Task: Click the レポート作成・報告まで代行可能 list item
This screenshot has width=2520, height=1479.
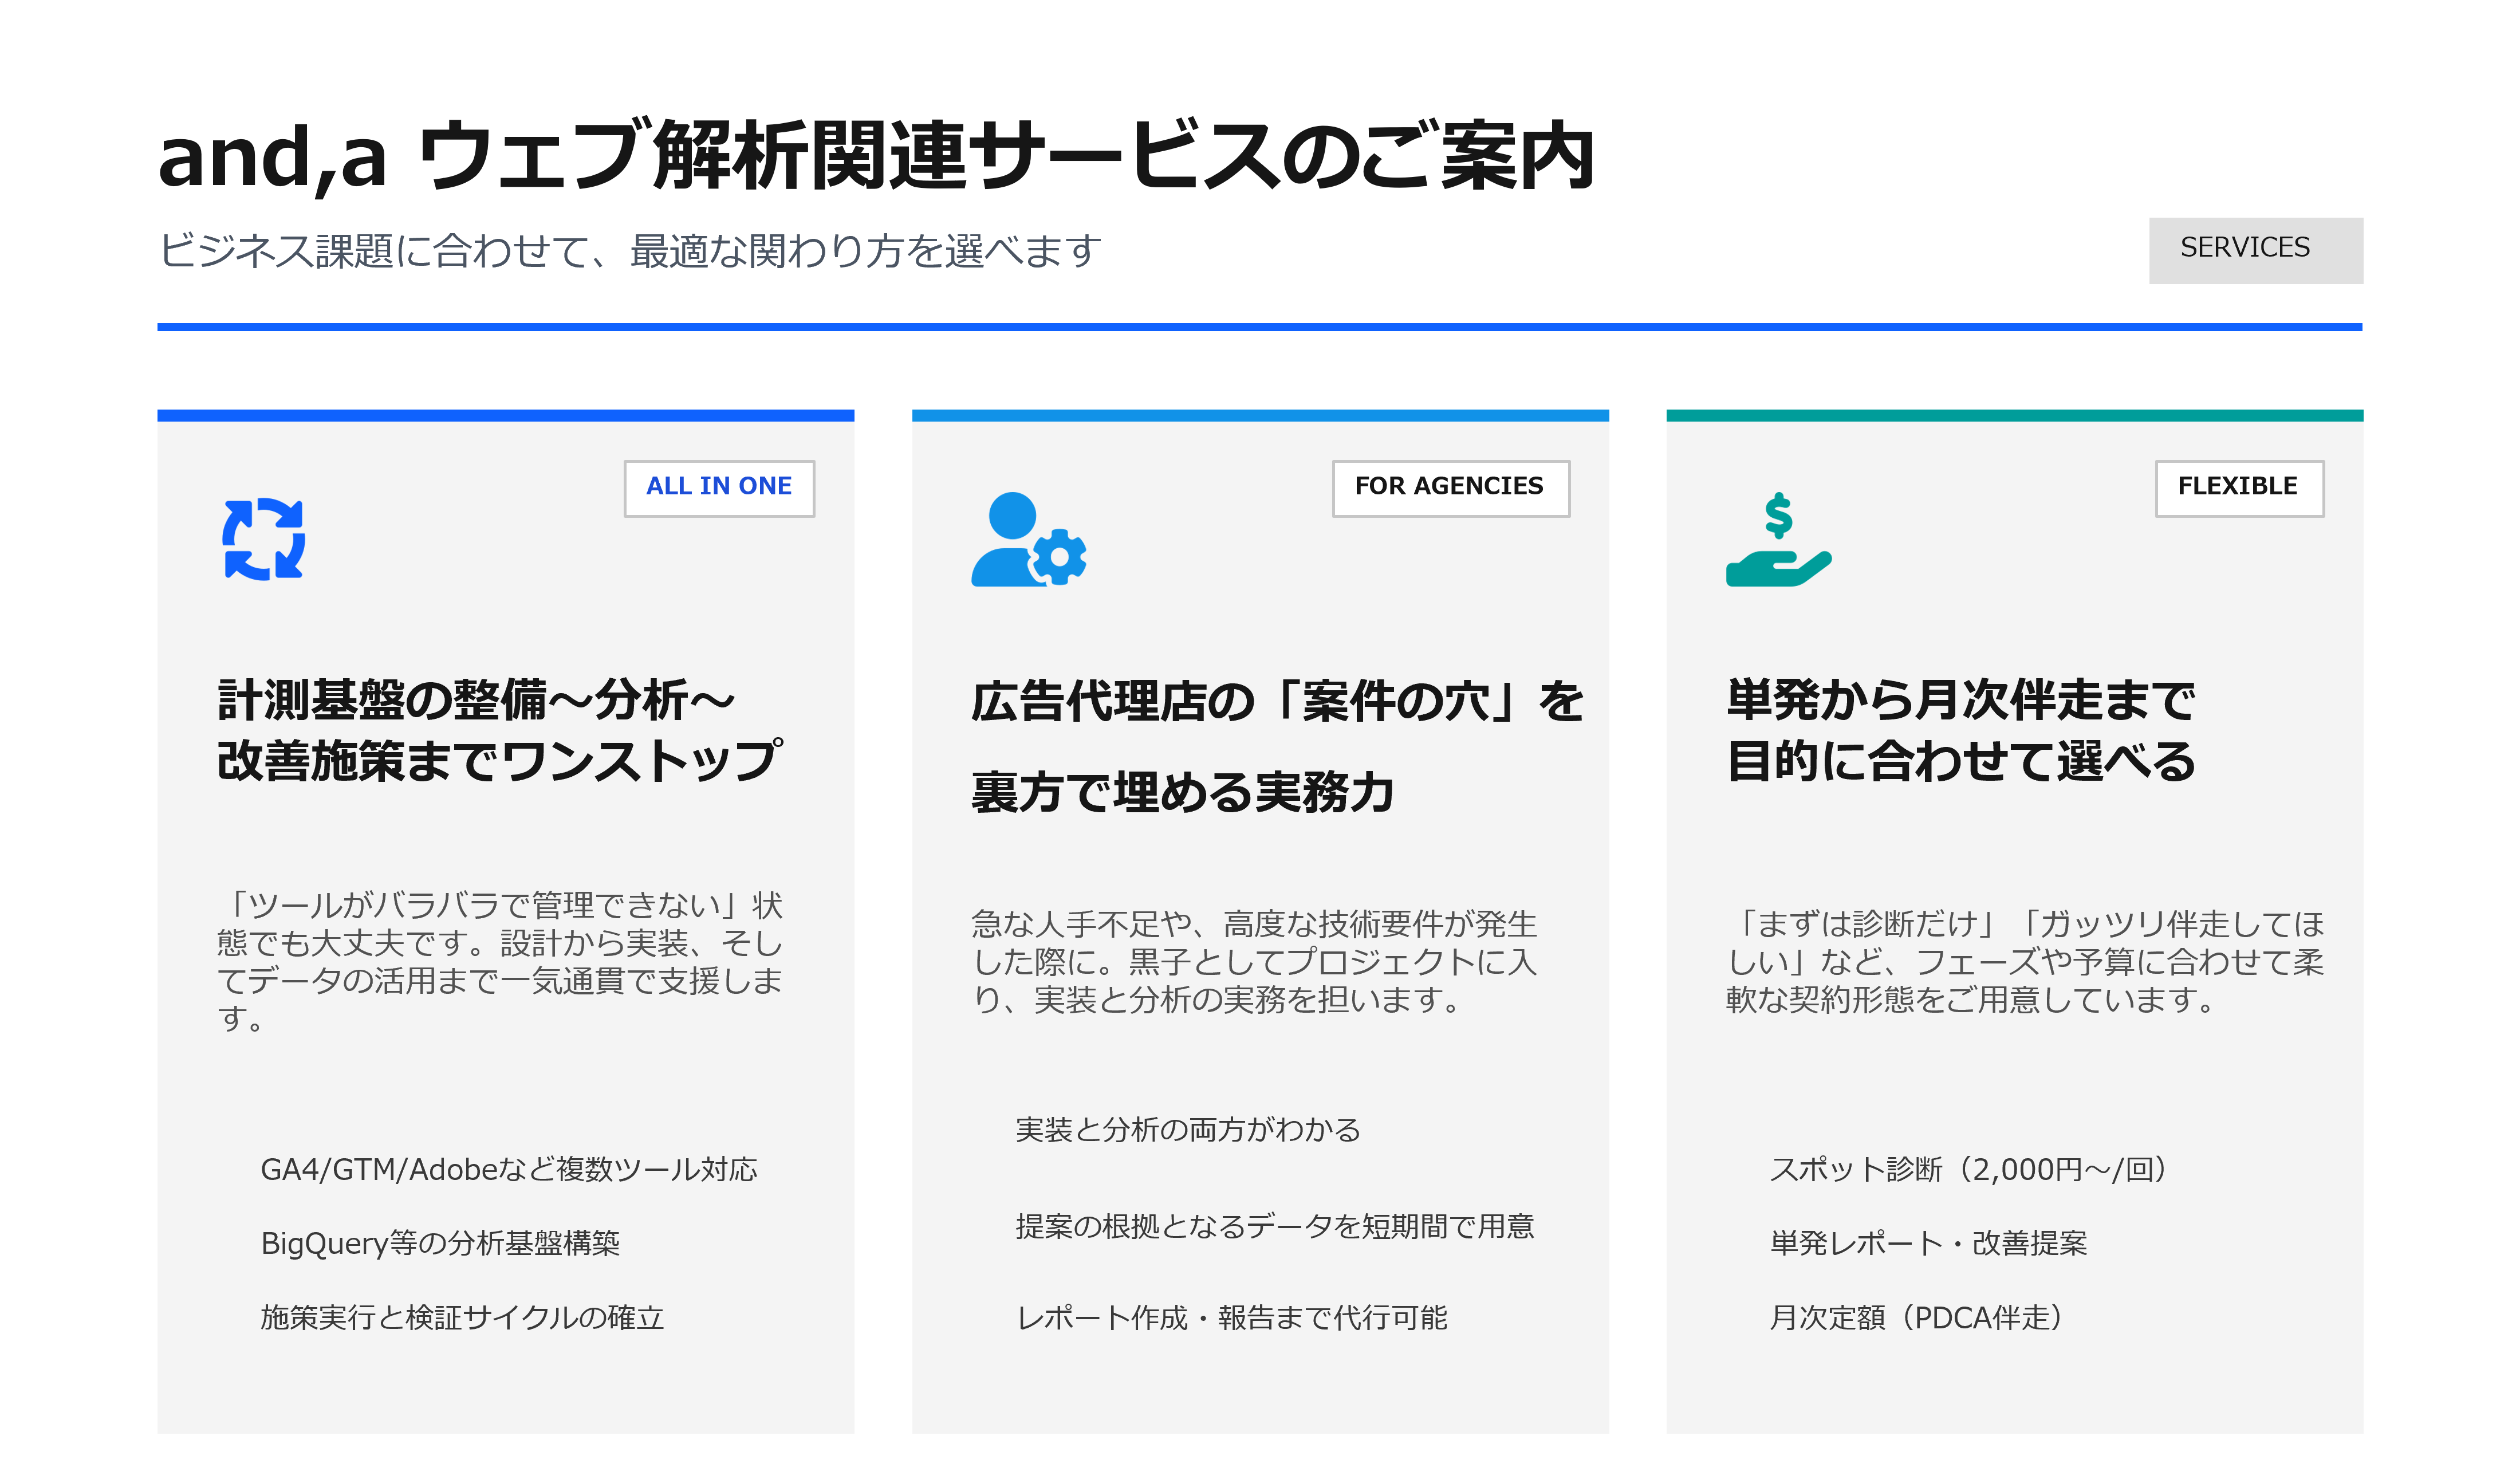Action: 1231,1316
